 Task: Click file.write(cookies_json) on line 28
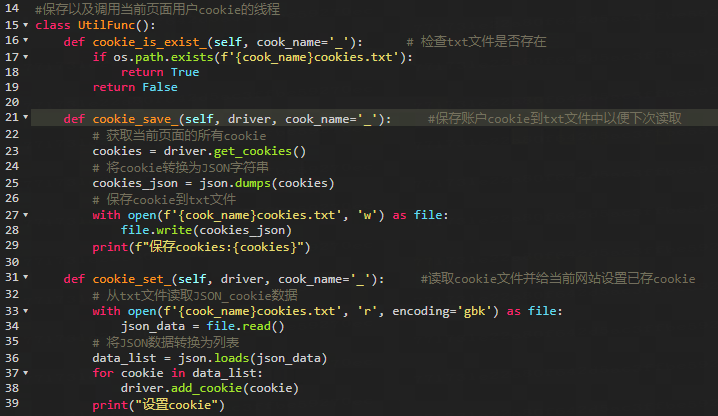pyautogui.click(x=206, y=230)
